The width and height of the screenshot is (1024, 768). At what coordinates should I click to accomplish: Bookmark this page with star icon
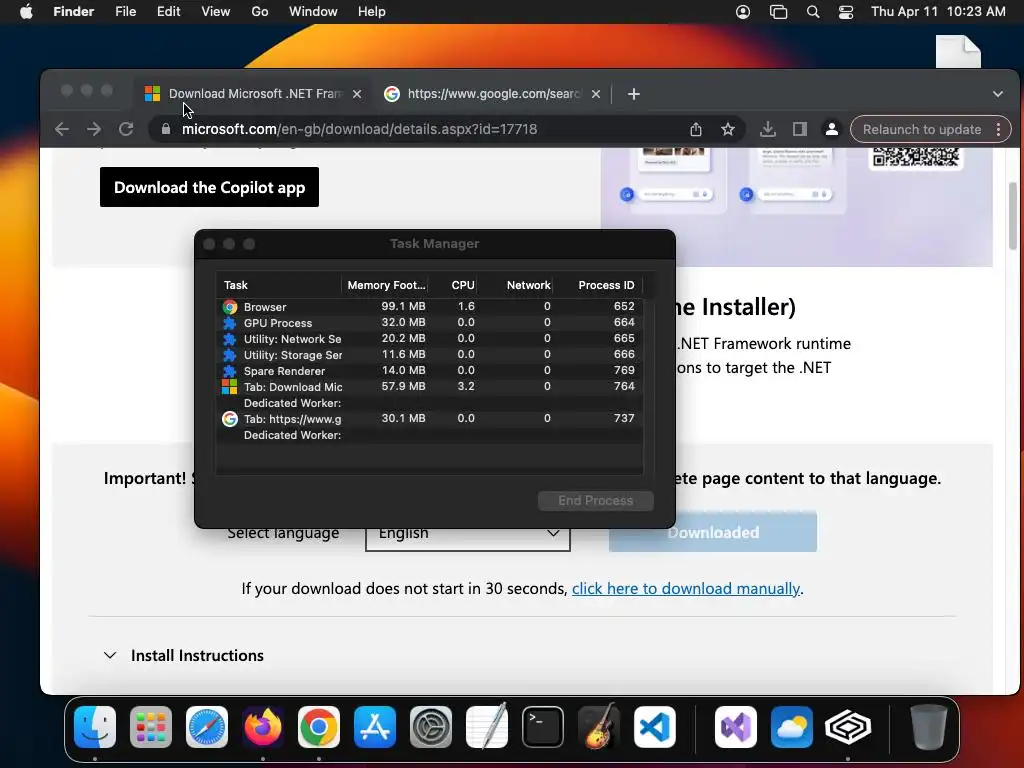pyautogui.click(x=728, y=129)
